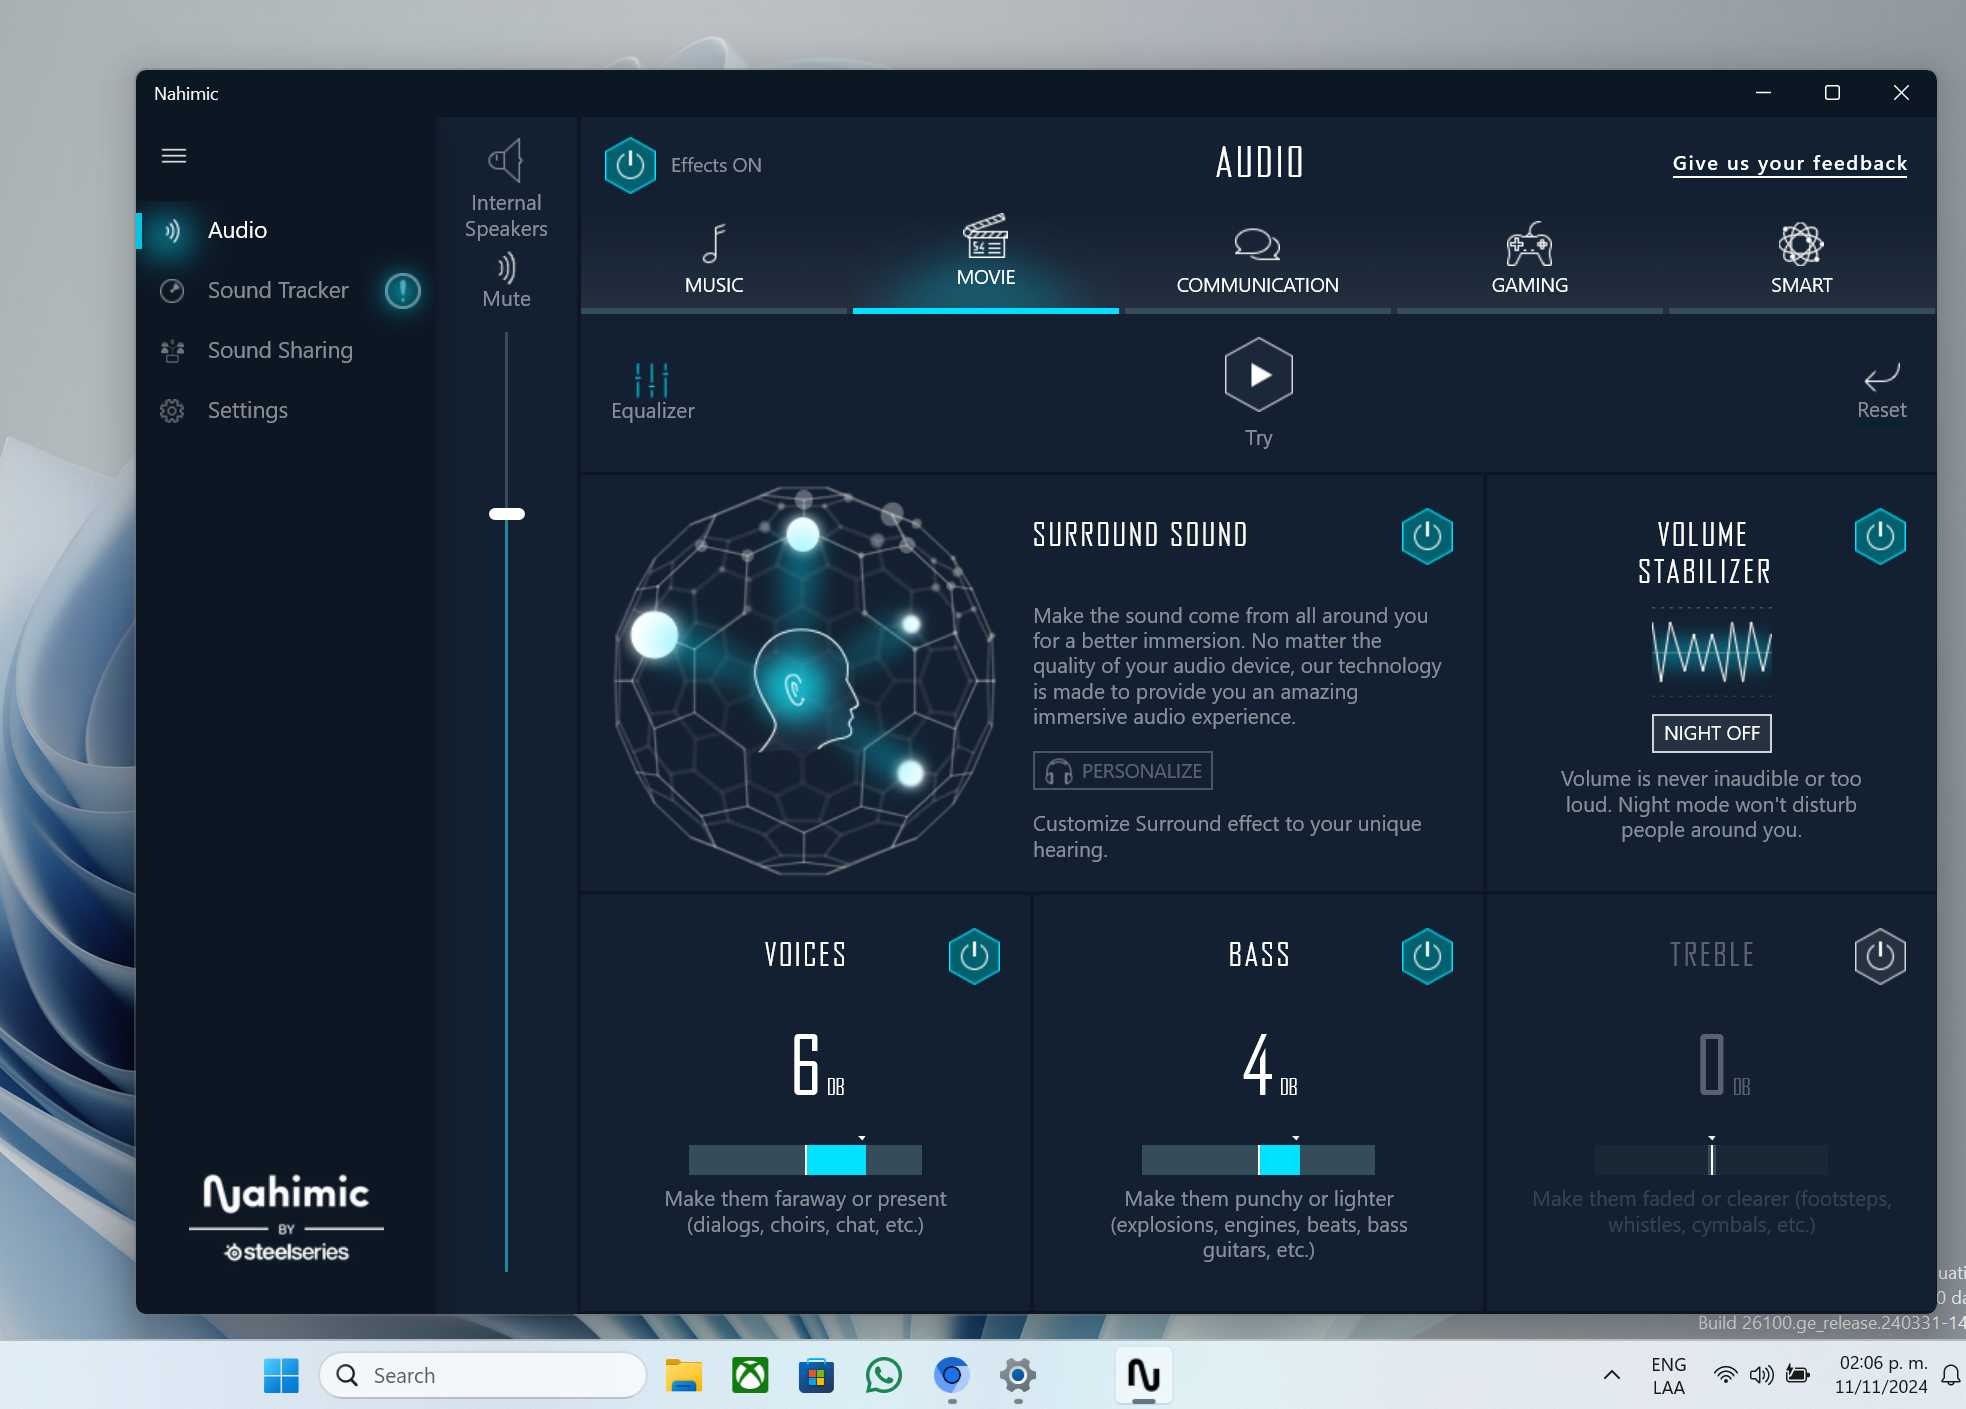
Task: Open Sound Tracker from the sidebar
Action: point(277,290)
